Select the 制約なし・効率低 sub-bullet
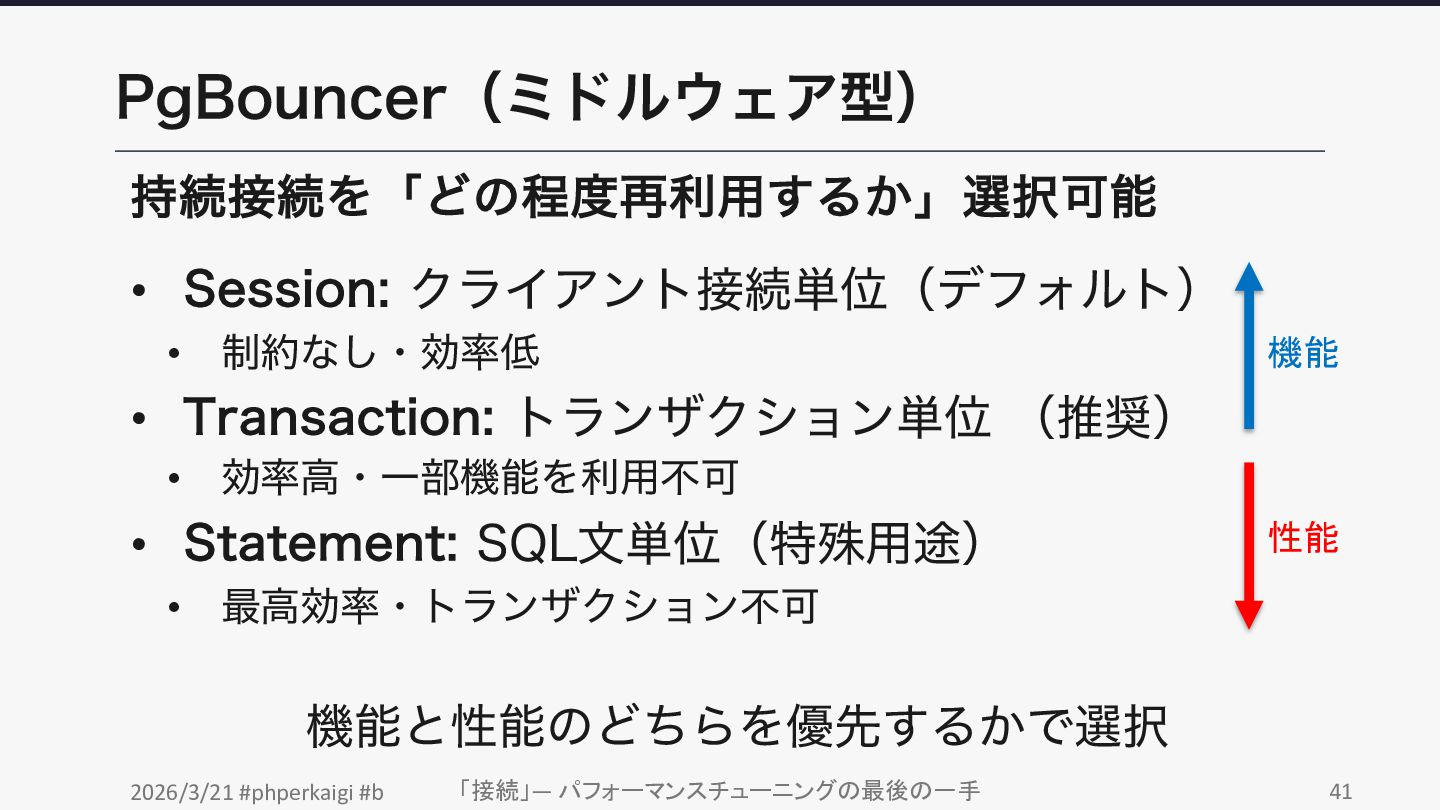 tap(381, 353)
